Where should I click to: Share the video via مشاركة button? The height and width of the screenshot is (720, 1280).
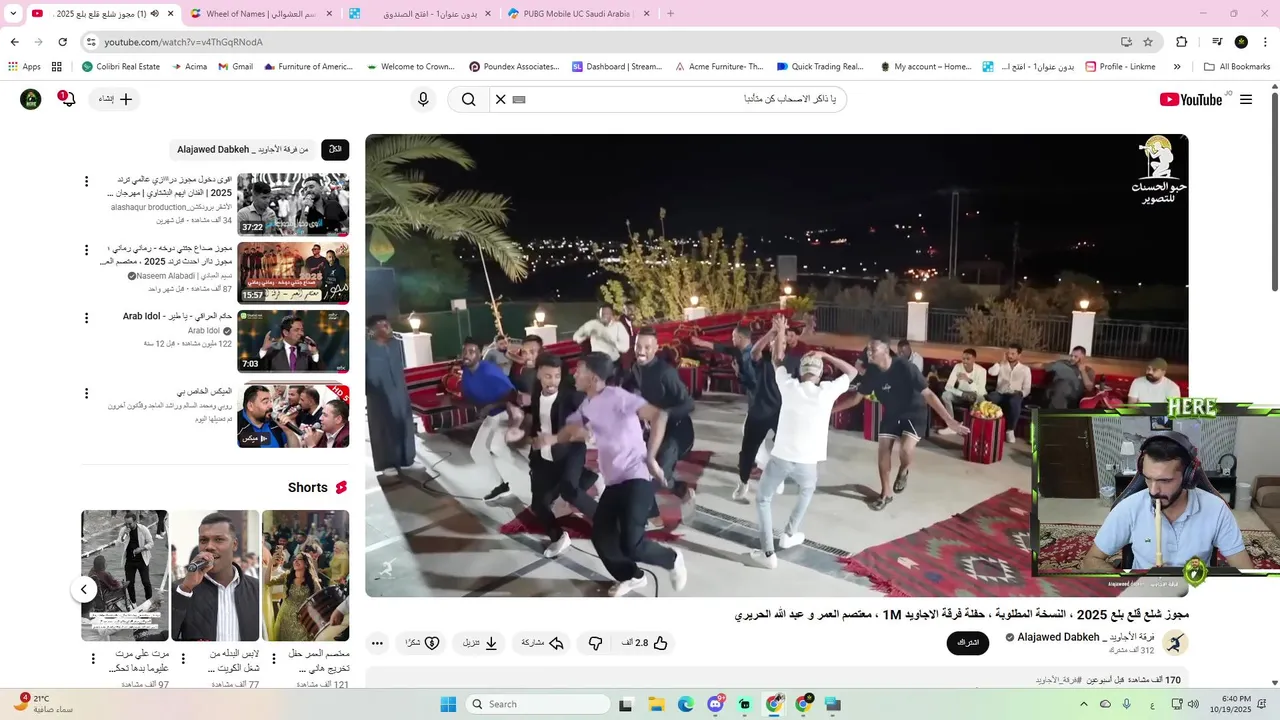point(543,643)
